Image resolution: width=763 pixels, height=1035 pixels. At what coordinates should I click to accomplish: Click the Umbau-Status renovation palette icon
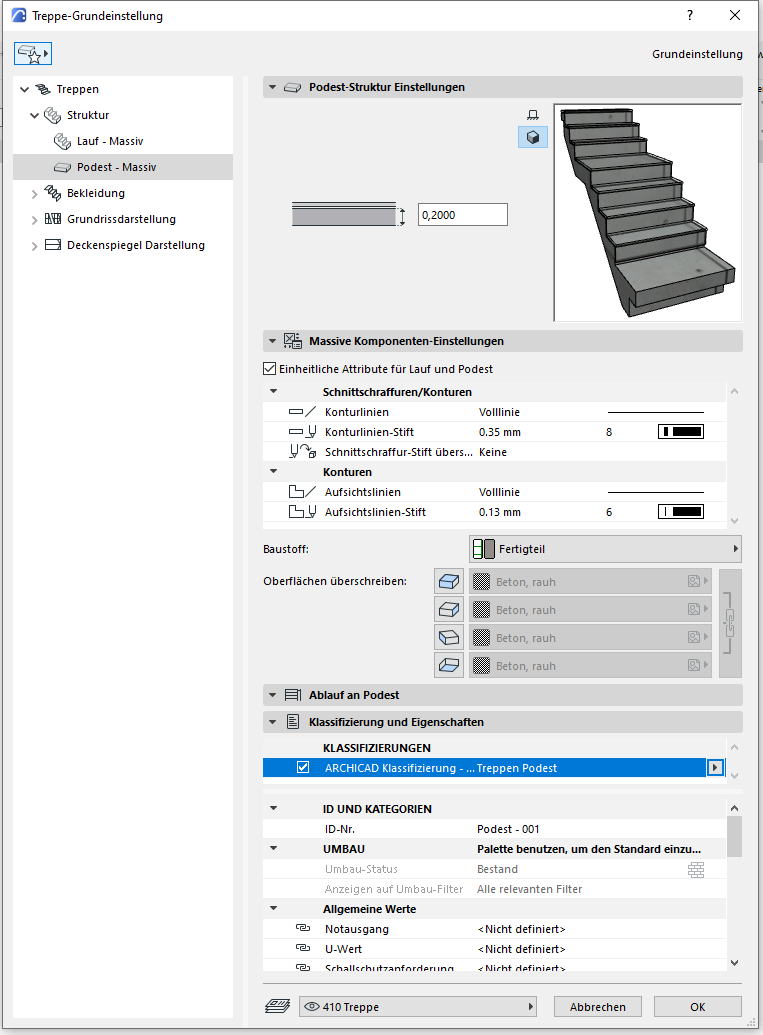pyautogui.click(x=696, y=870)
